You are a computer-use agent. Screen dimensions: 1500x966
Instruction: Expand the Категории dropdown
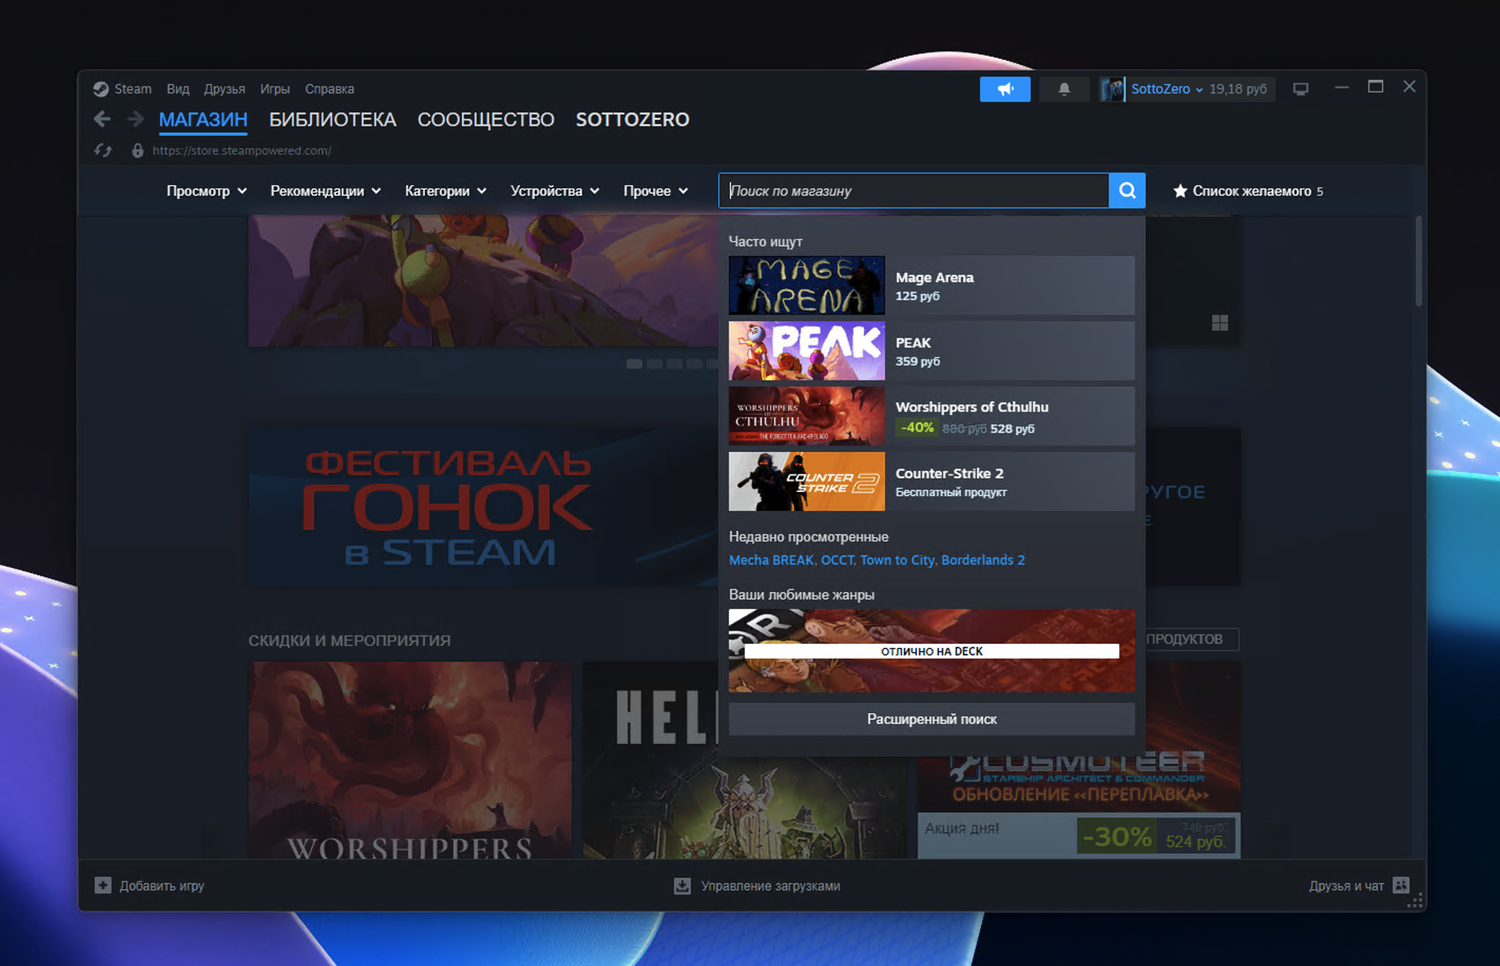point(446,191)
